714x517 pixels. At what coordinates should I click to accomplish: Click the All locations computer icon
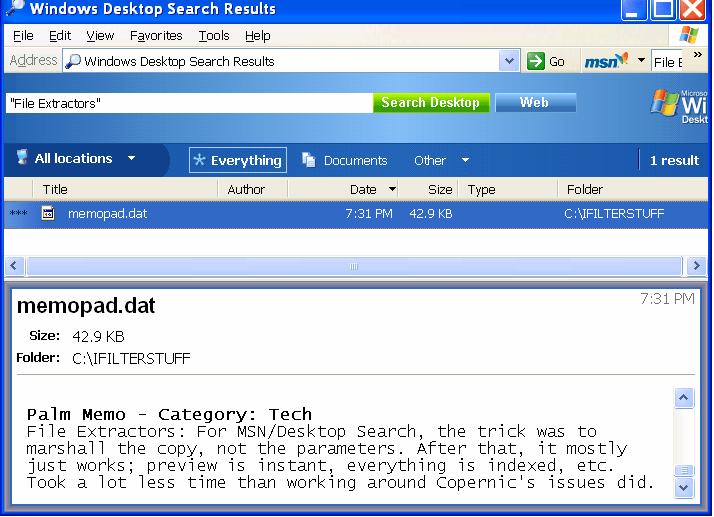coord(21,157)
